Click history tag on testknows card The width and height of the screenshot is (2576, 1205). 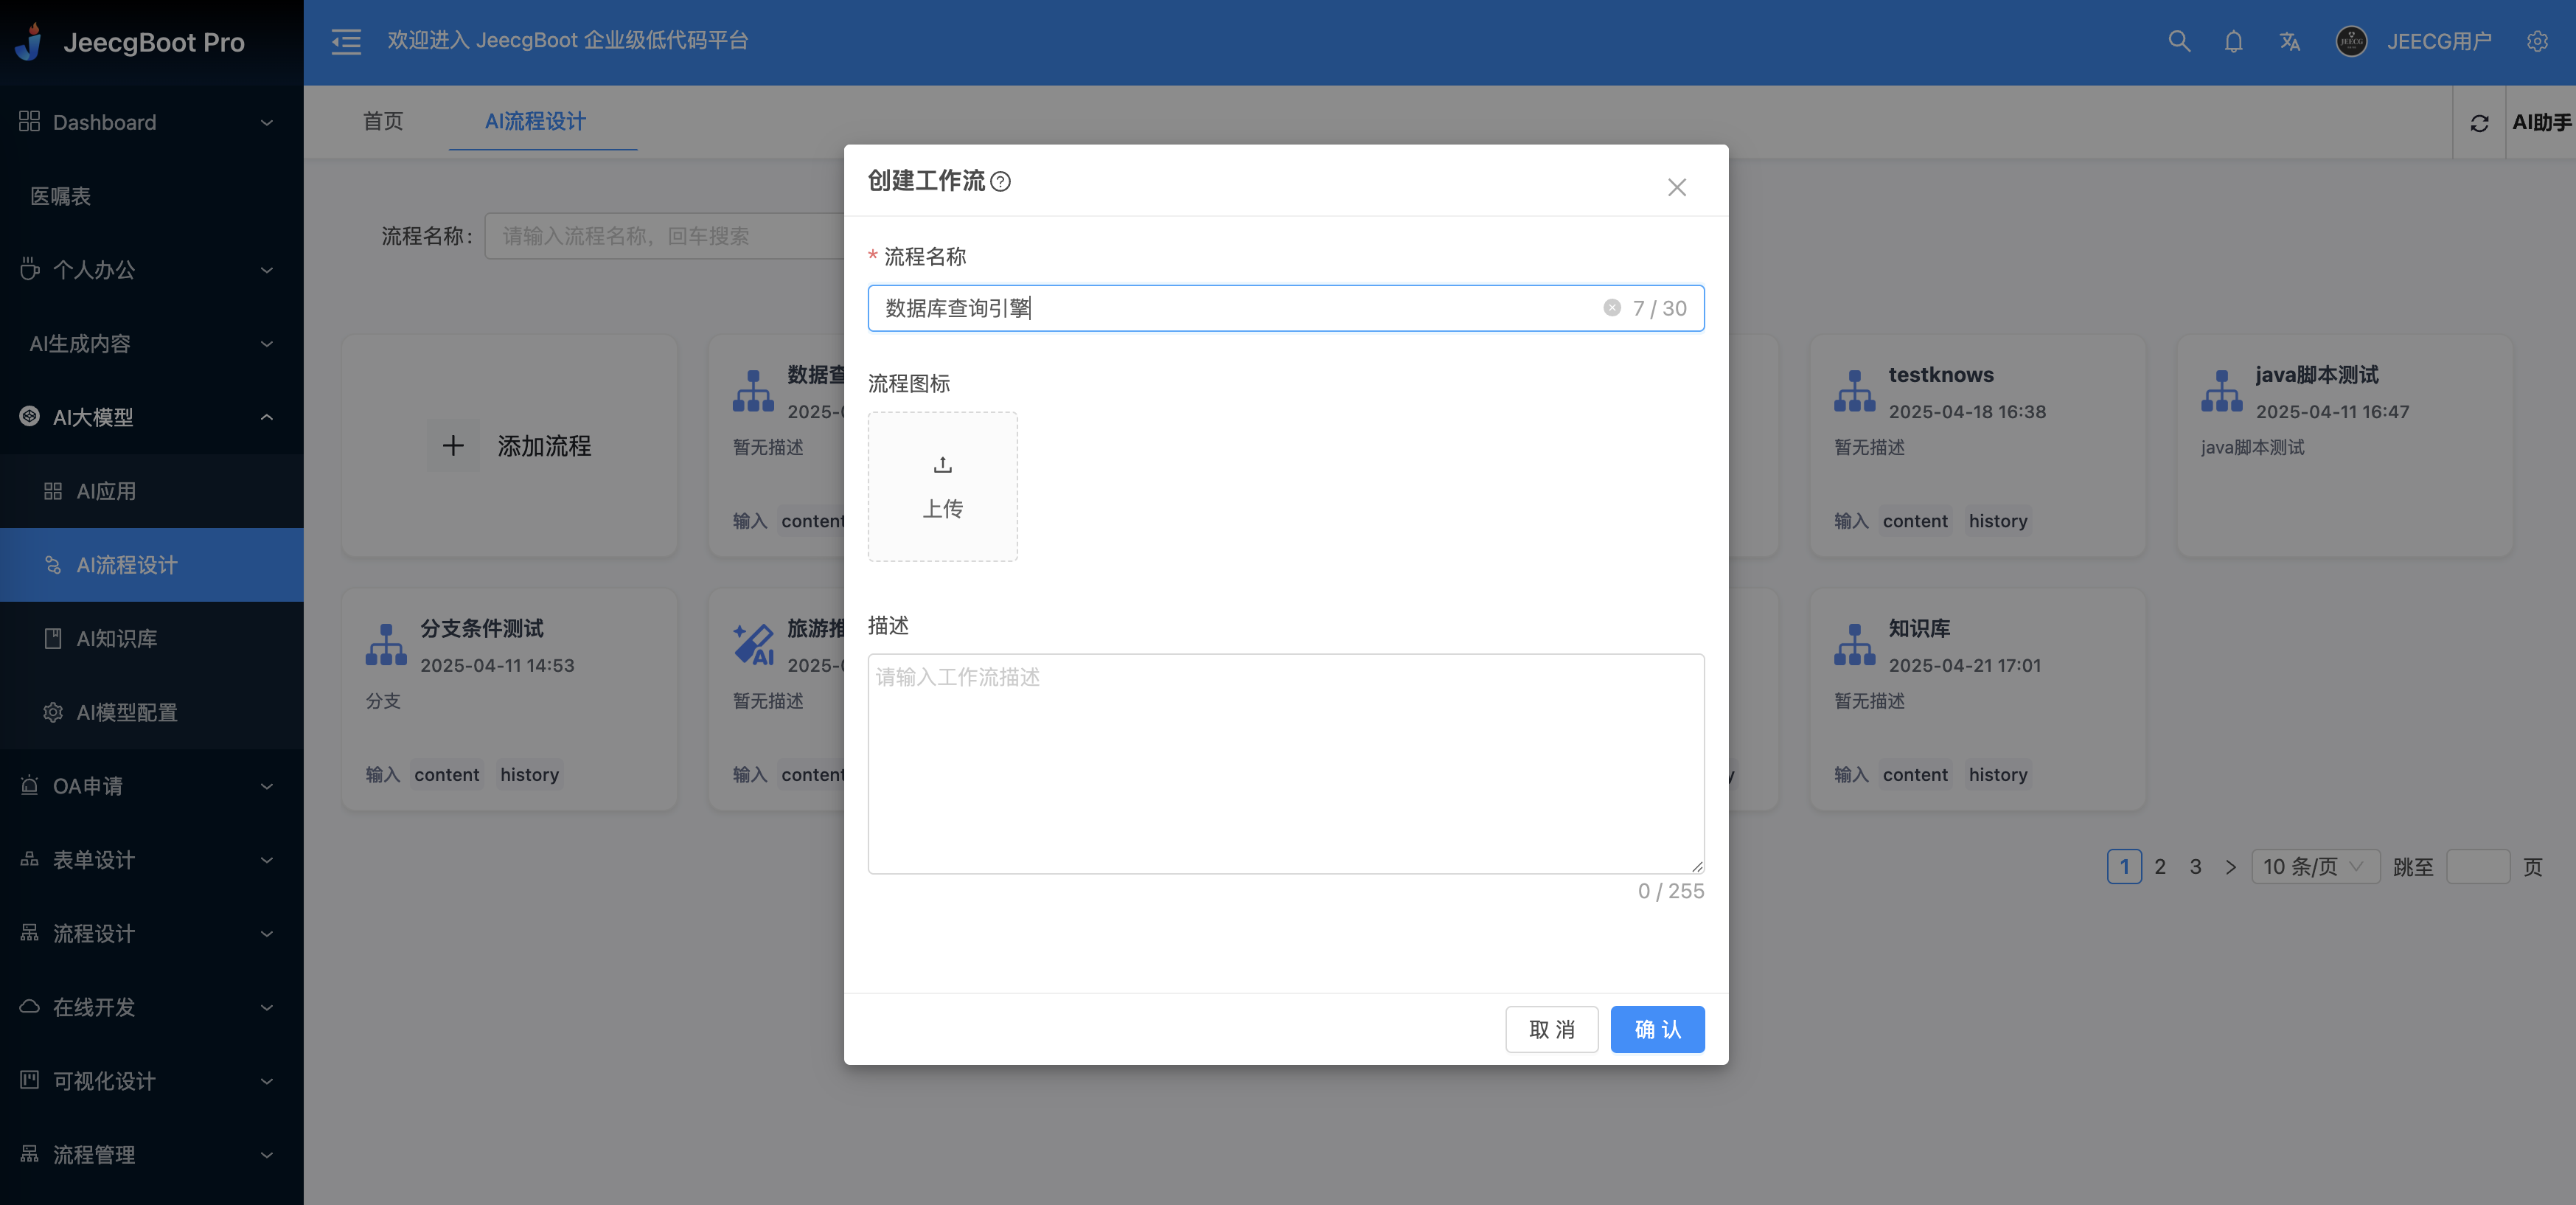1997,520
